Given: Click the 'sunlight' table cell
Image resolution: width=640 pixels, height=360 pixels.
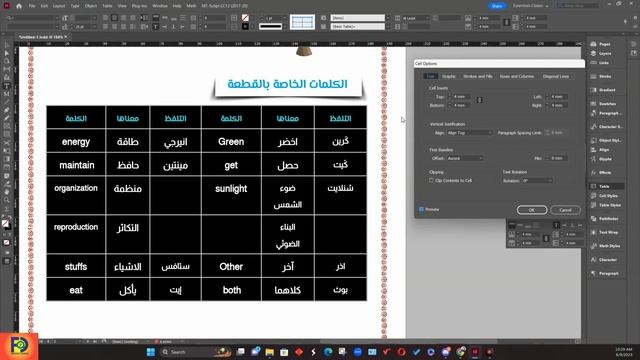Looking at the screenshot, I should (231, 196).
